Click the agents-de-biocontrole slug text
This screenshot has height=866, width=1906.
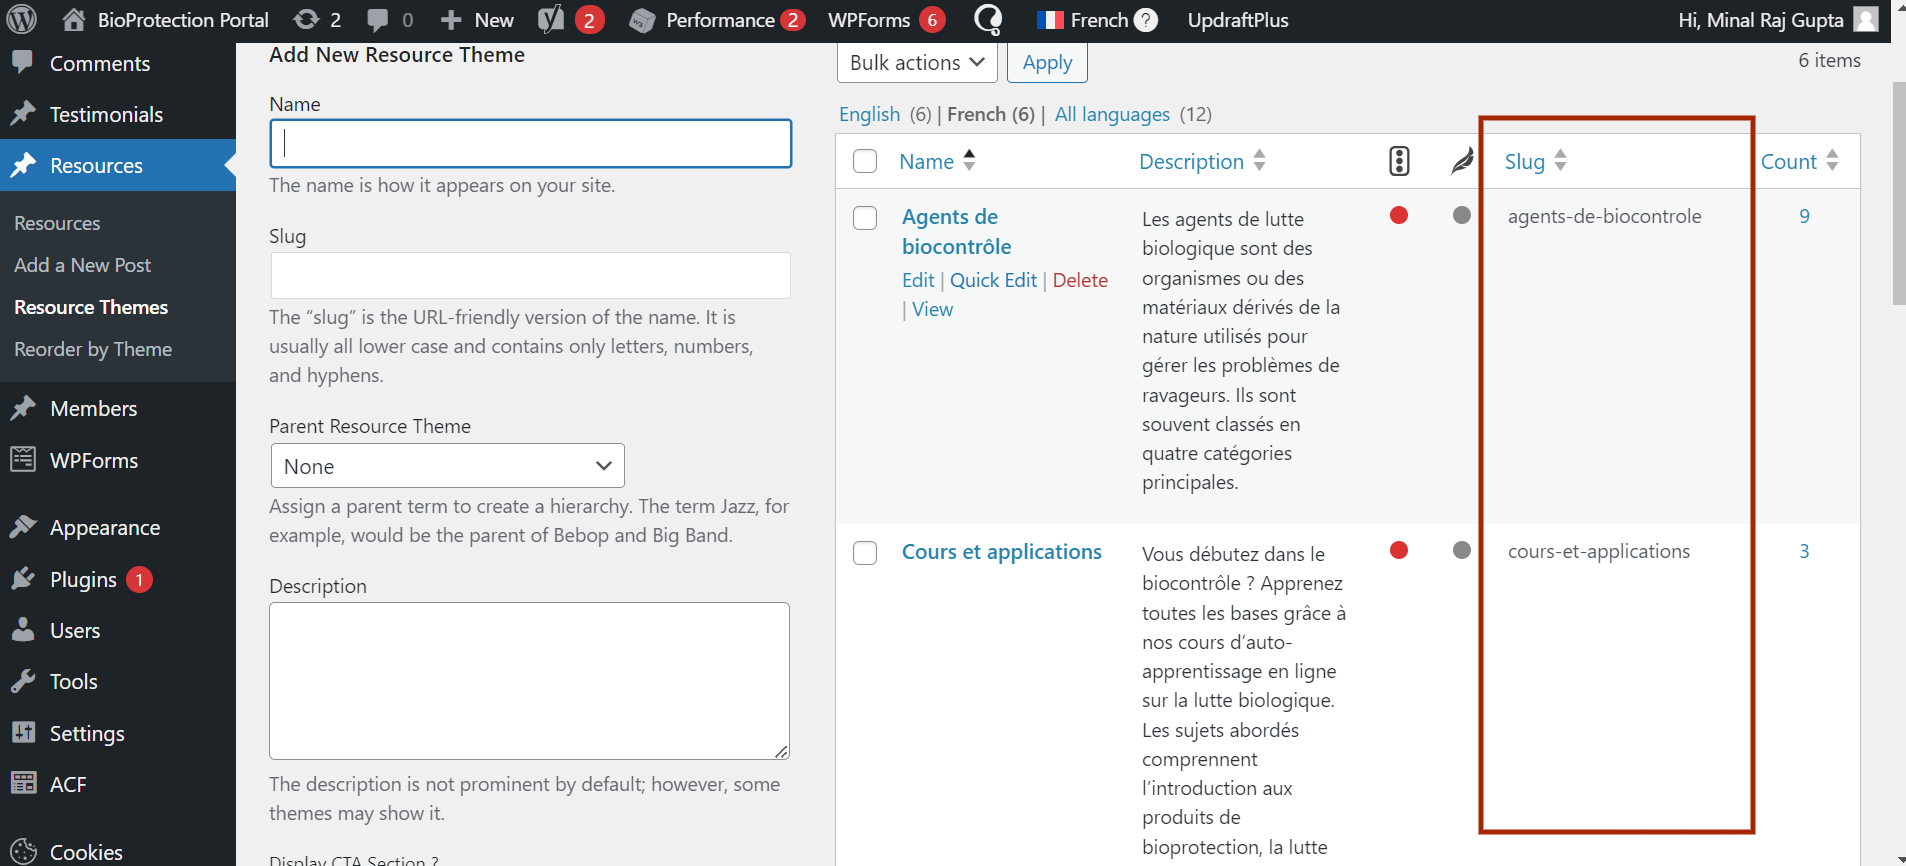pos(1604,216)
